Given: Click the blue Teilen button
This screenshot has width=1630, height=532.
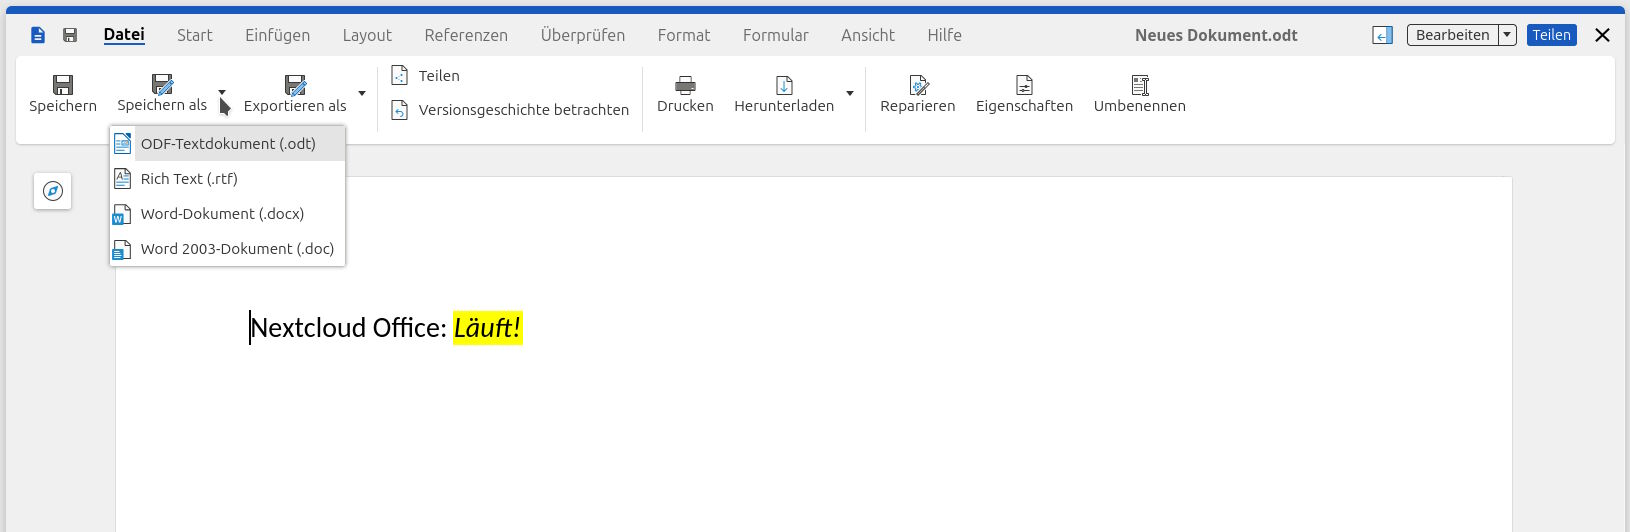Looking at the screenshot, I should pyautogui.click(x=1551, y=35).
